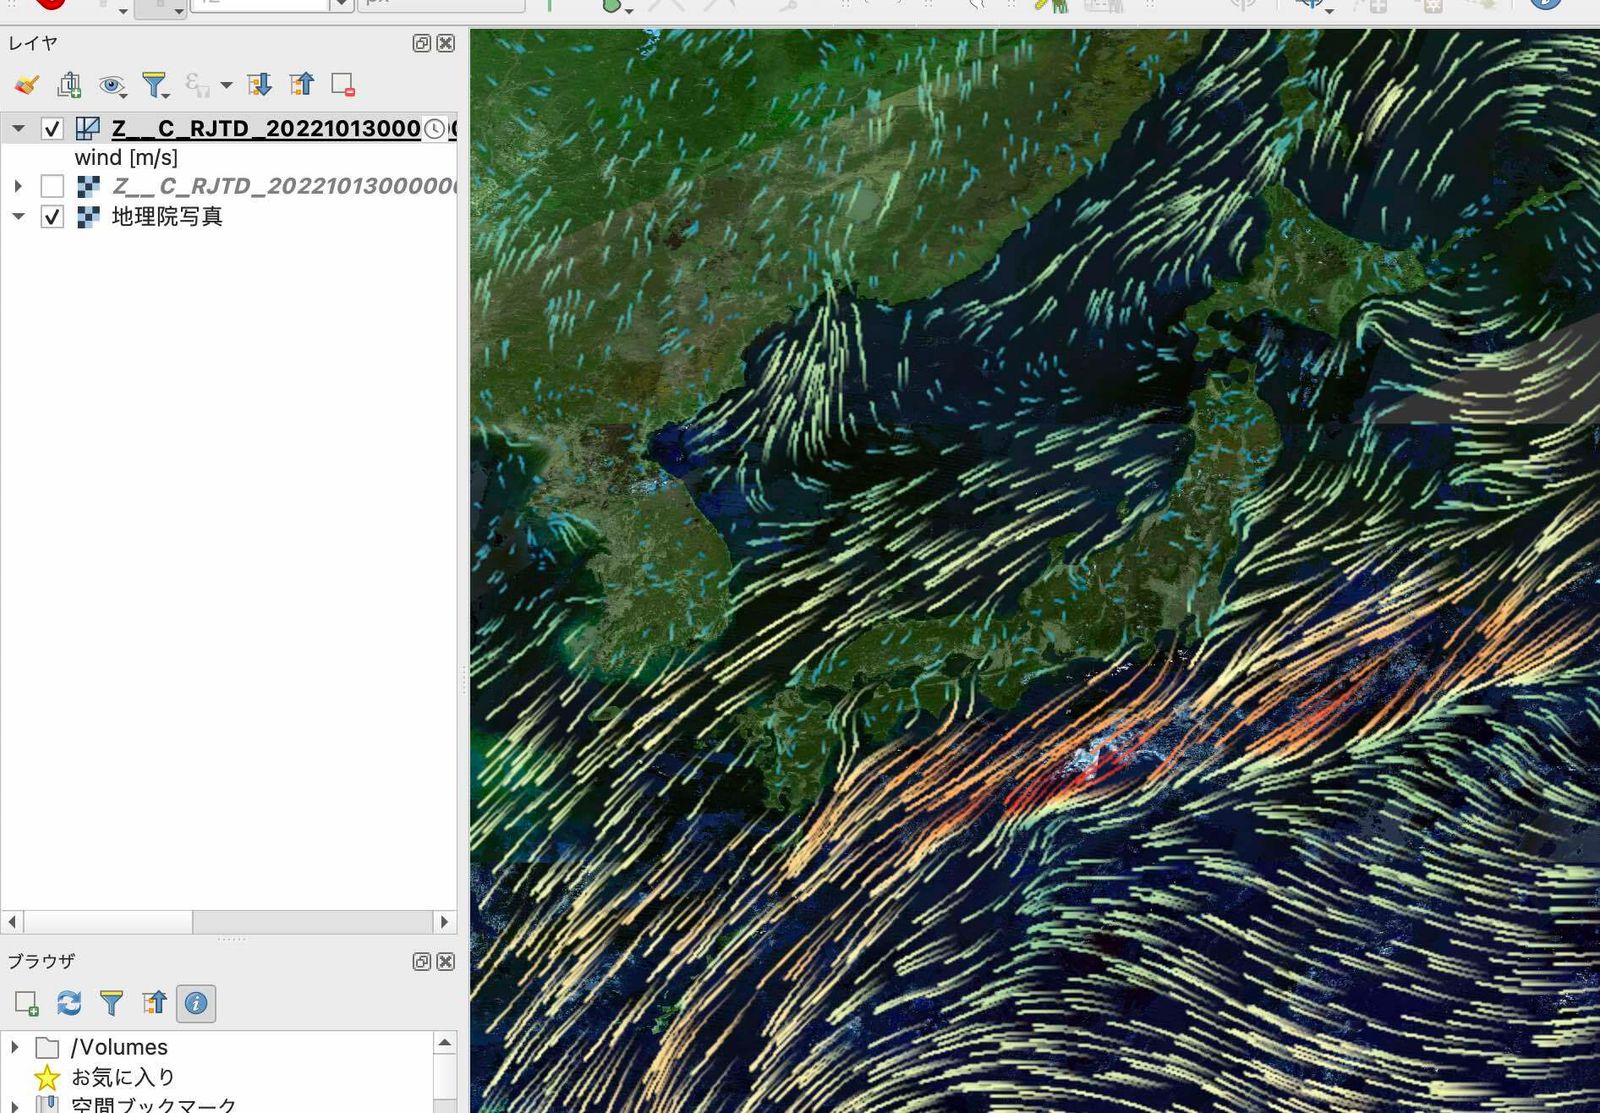The height and width of the screenshot is (1113, 1600).
Task: Close the Browser panel
Action: pyautogui.click(x=446, y=961)
